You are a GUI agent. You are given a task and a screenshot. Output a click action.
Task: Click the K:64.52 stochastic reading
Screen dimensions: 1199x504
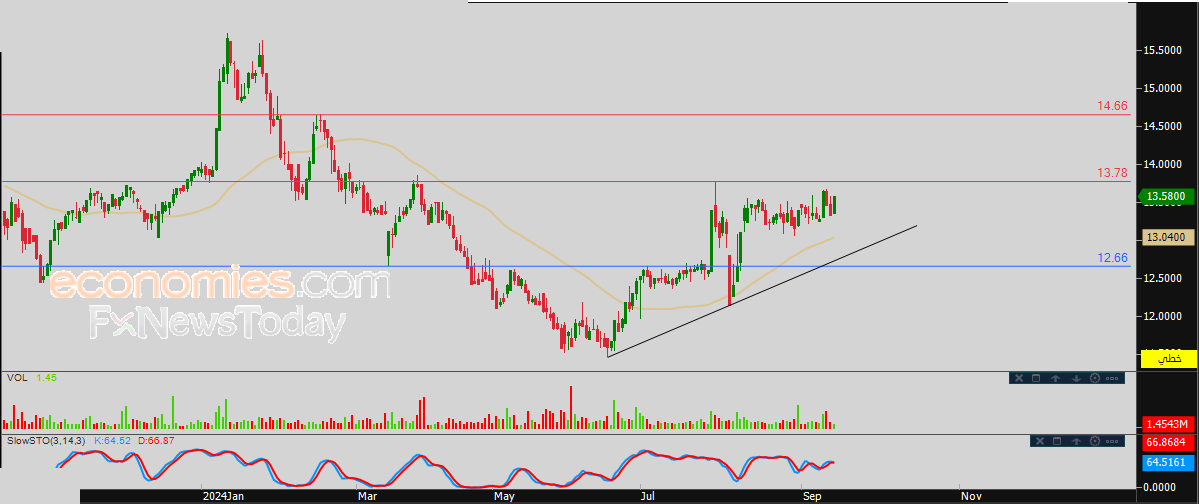click(112, 441)
